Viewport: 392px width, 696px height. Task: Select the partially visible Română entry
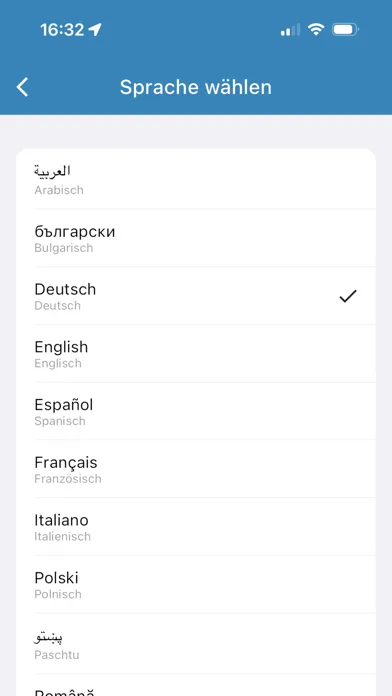(196, 685)
